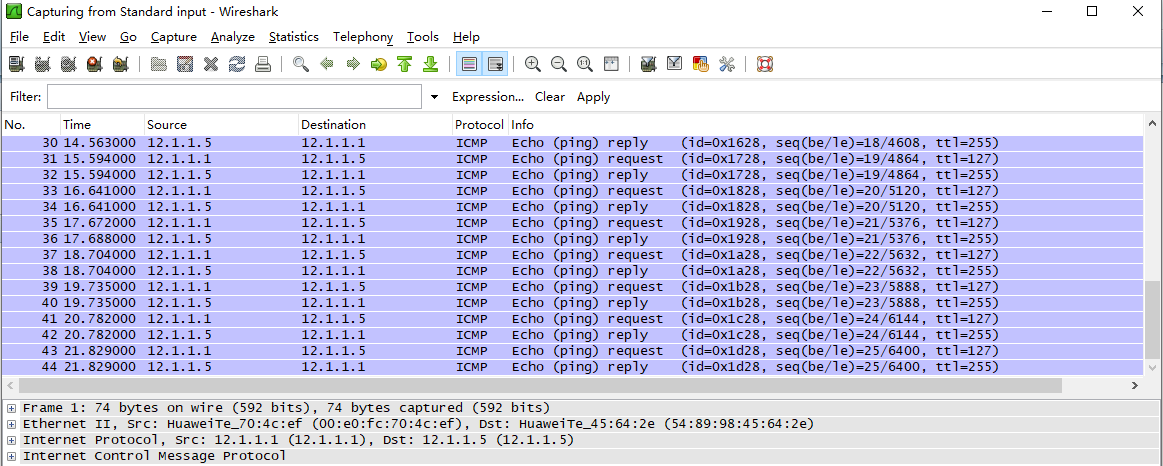Jump to the last packet icon
Image resolution: width=1163 pixels, height=466 pixels.
[x=431, y=65]
